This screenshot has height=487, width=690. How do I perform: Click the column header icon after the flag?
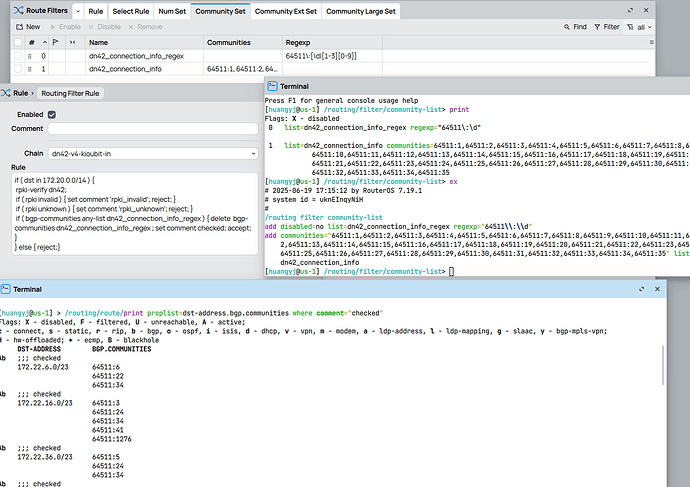point(73,42)
